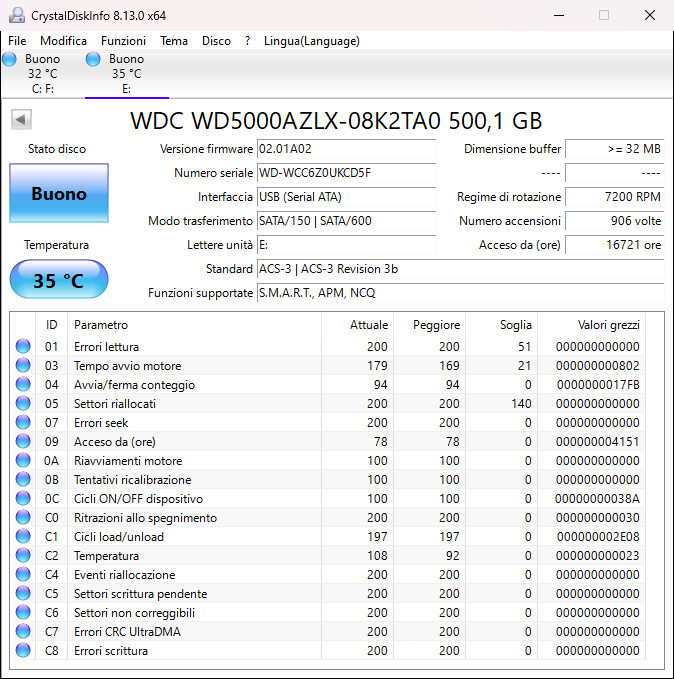This screenshot has width=674, height=679.
Task: Click the ID column header
Action: [x=52, y=325]
